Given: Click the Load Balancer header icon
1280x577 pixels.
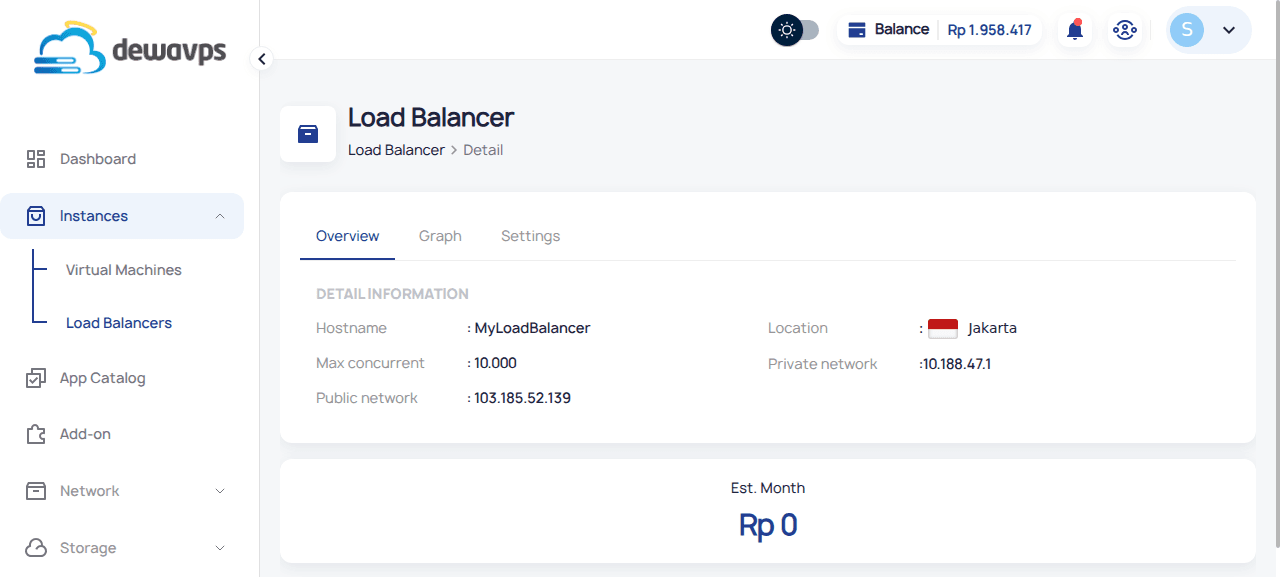Looking at the screenshot, I should pos(307,133).
